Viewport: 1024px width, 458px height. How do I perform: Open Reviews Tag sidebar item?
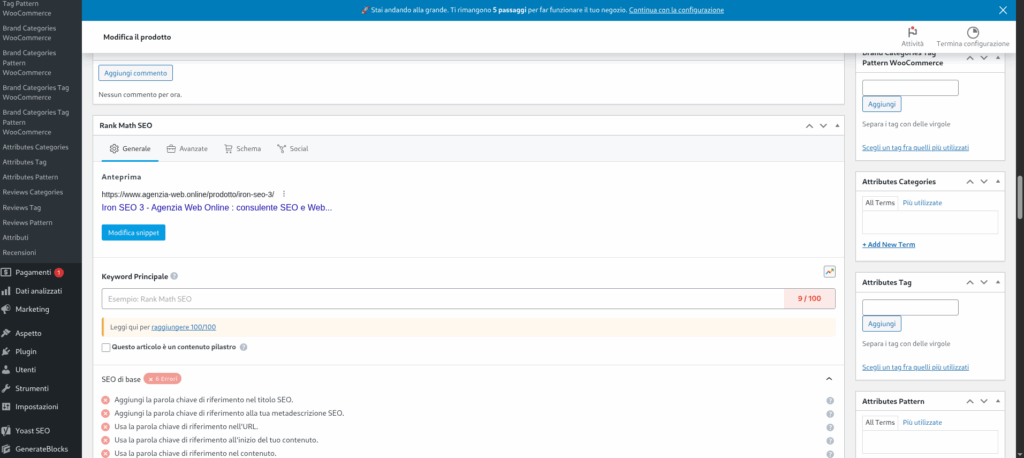click(22, 207)
